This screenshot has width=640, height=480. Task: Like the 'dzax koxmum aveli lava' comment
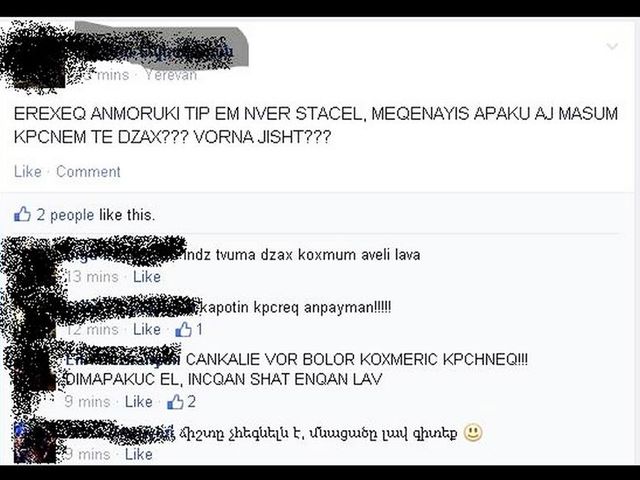click(x=147, y=277)
